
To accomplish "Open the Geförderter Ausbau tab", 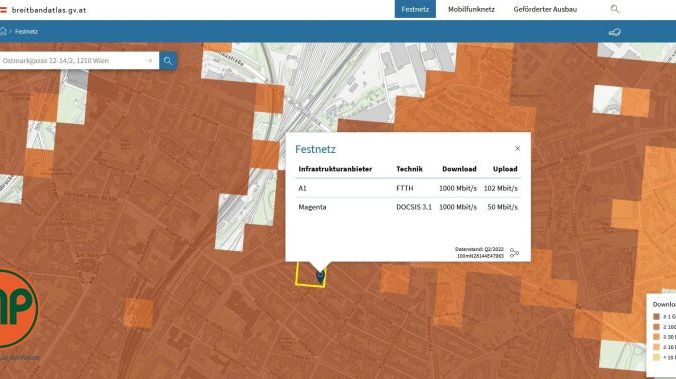I will [545, 9].
